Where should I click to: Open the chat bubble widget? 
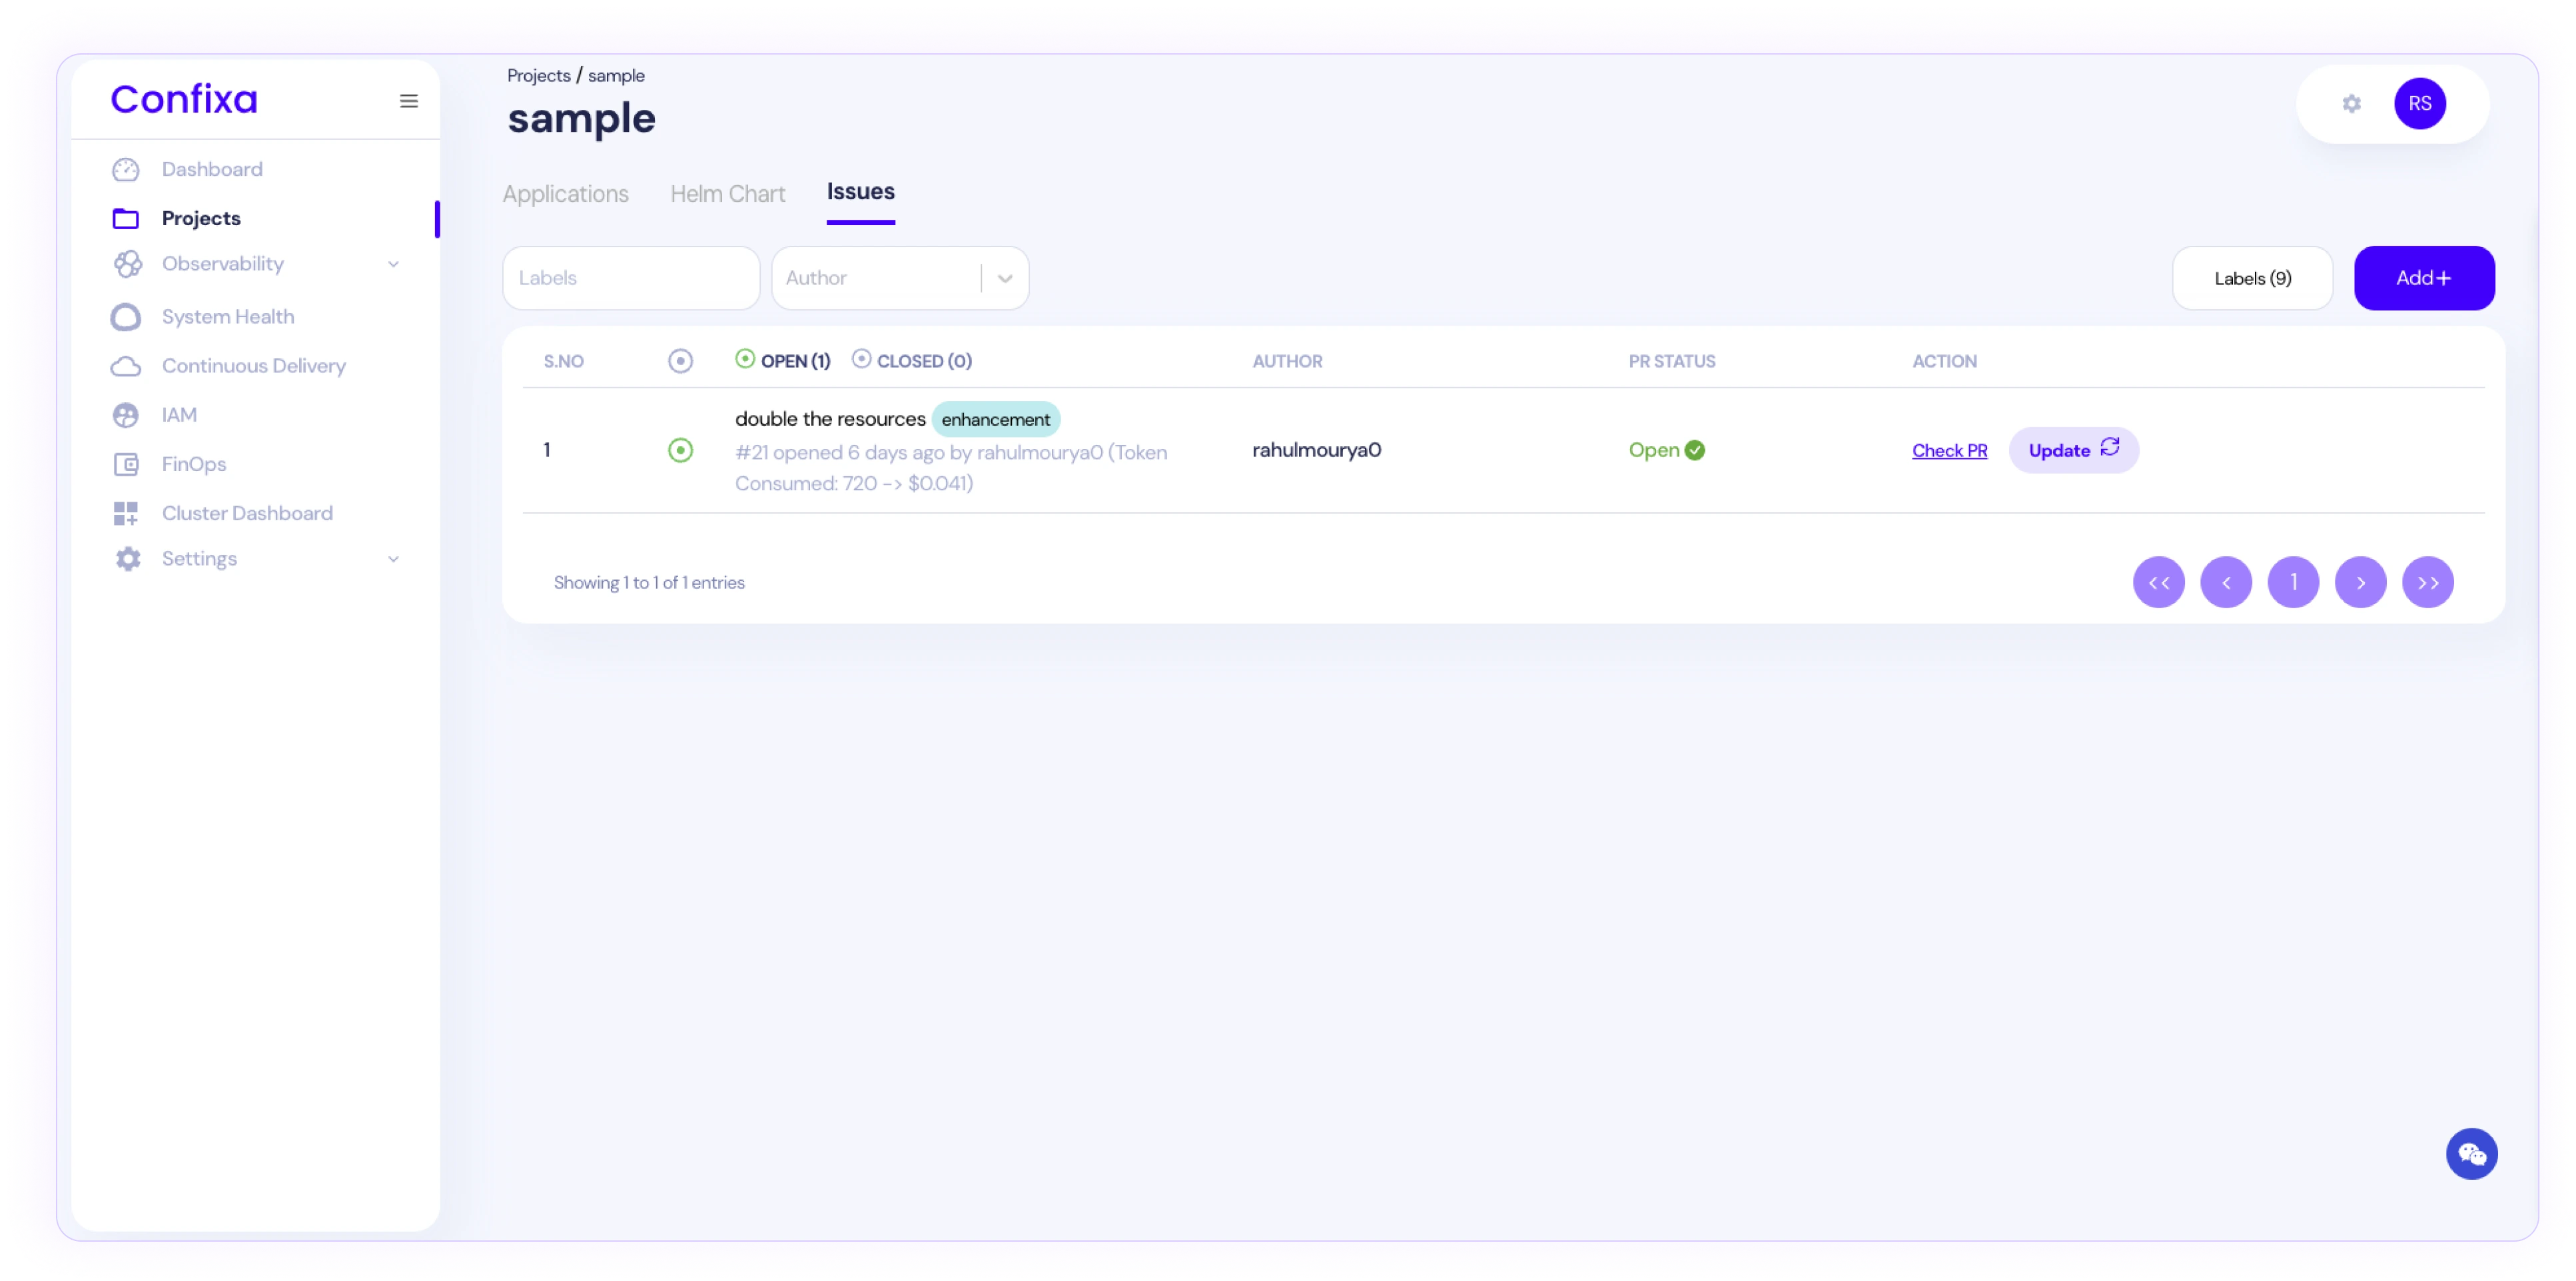pyautogui.click(x=2471, y=1154)
